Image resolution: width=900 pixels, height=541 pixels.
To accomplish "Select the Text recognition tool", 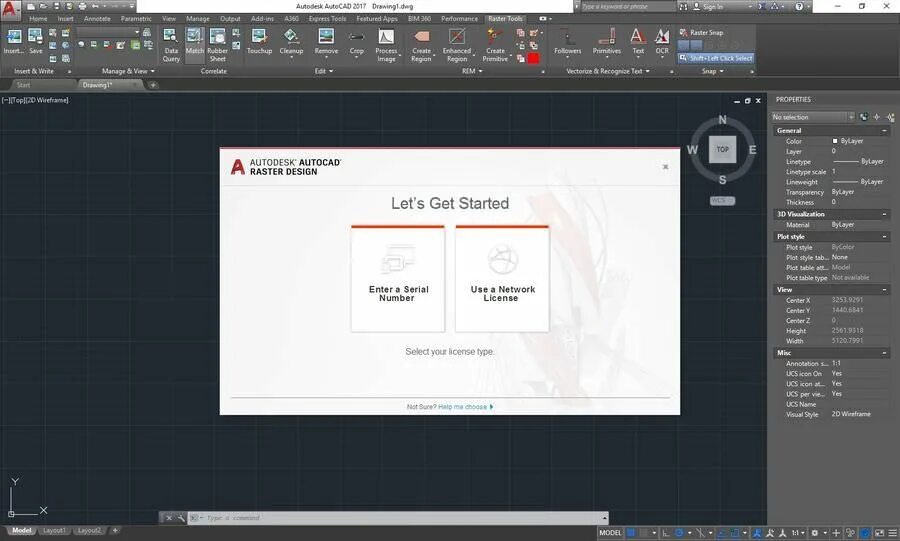I will click(x=638, y=42).
